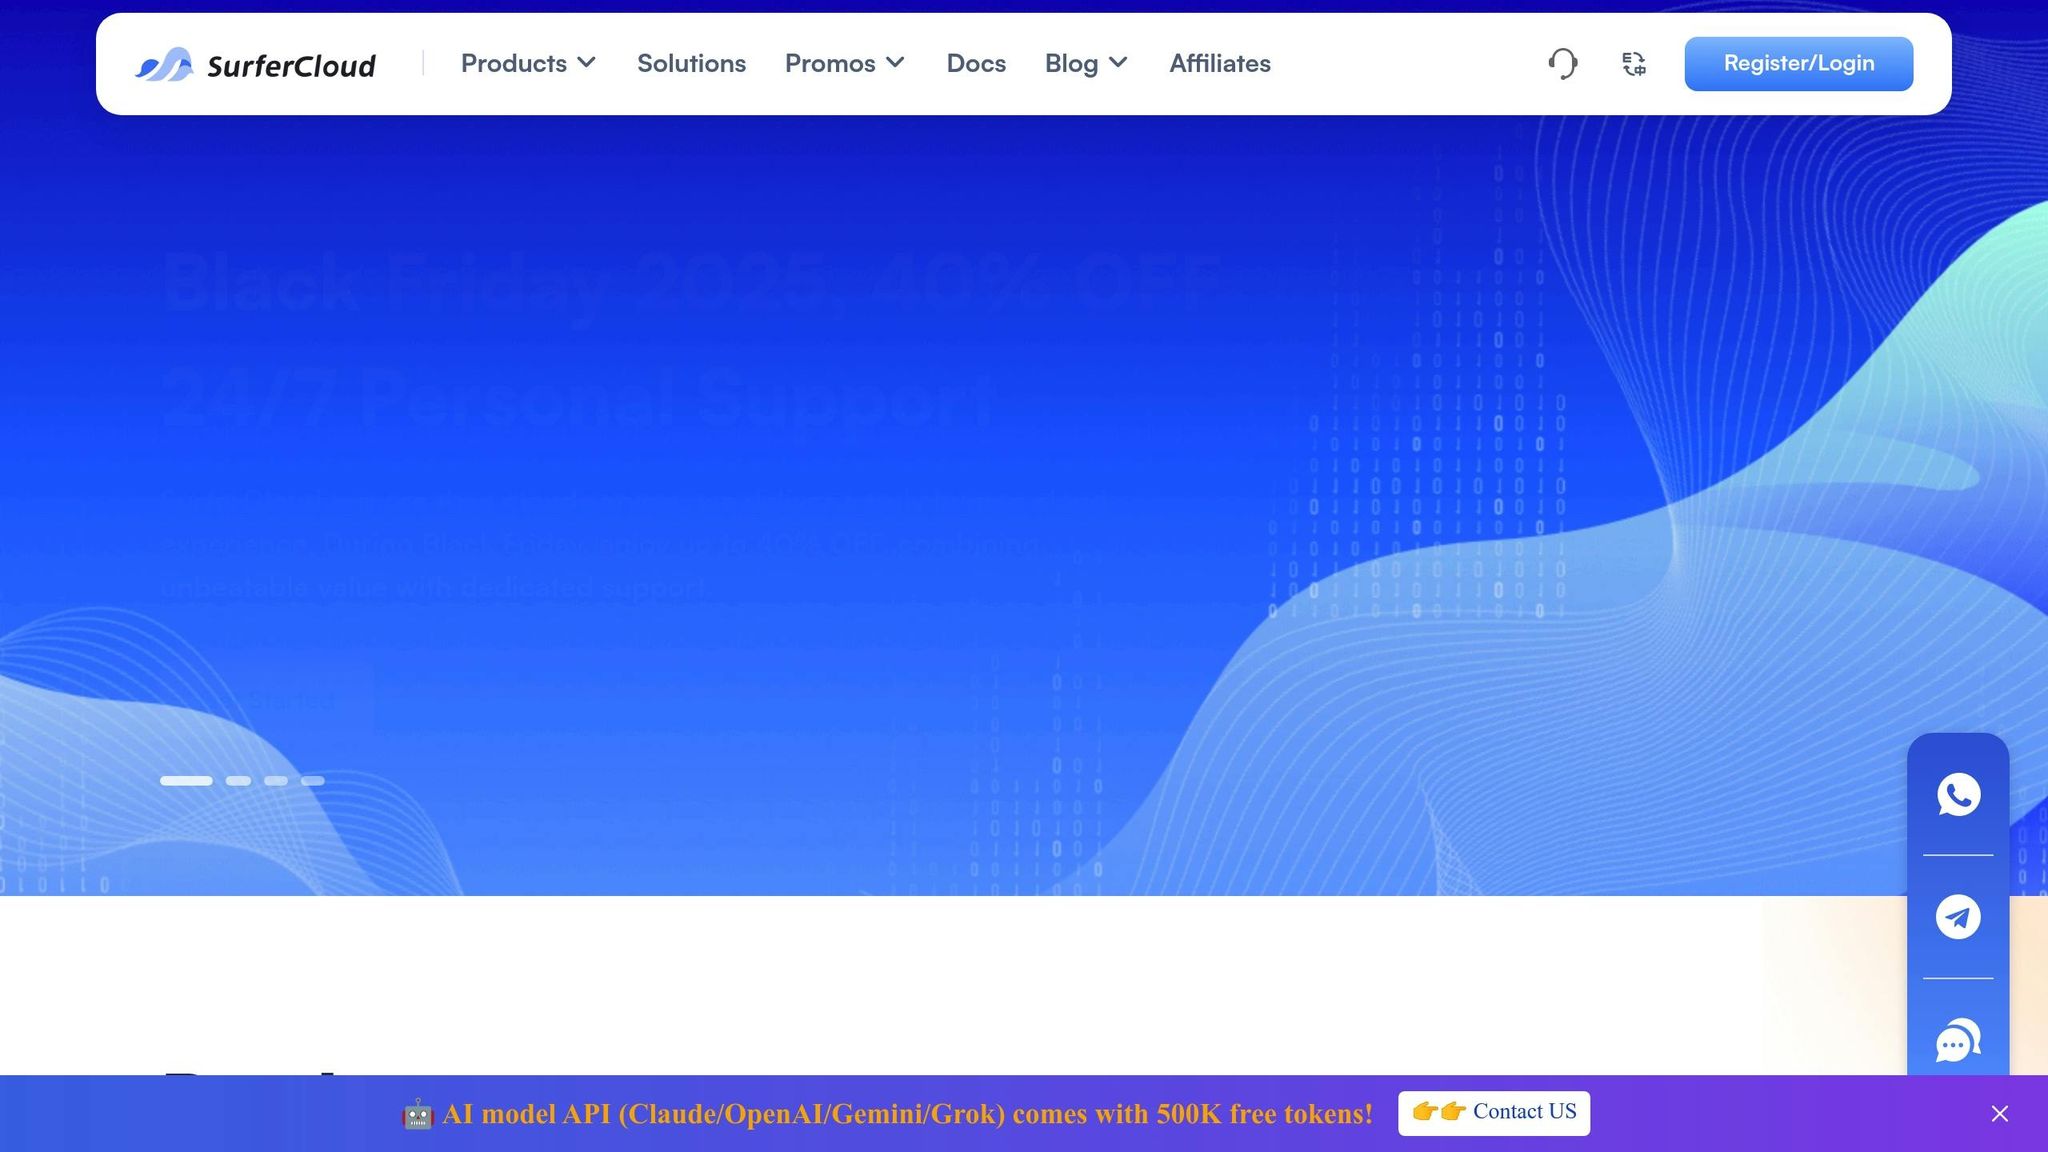Screen dimensions: 2048x1152
Task: Click the Register/Login button
Action: [1798, 64]
